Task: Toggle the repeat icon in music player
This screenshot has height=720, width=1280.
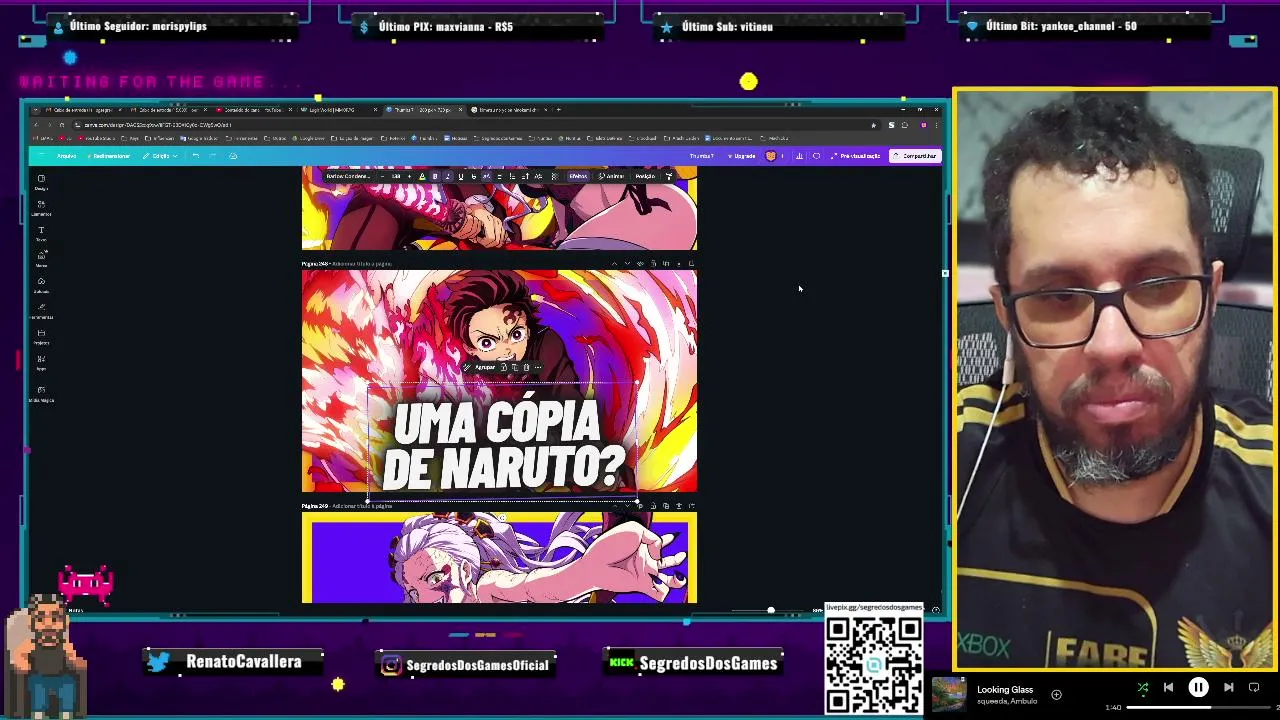Action: point(1254,687)
